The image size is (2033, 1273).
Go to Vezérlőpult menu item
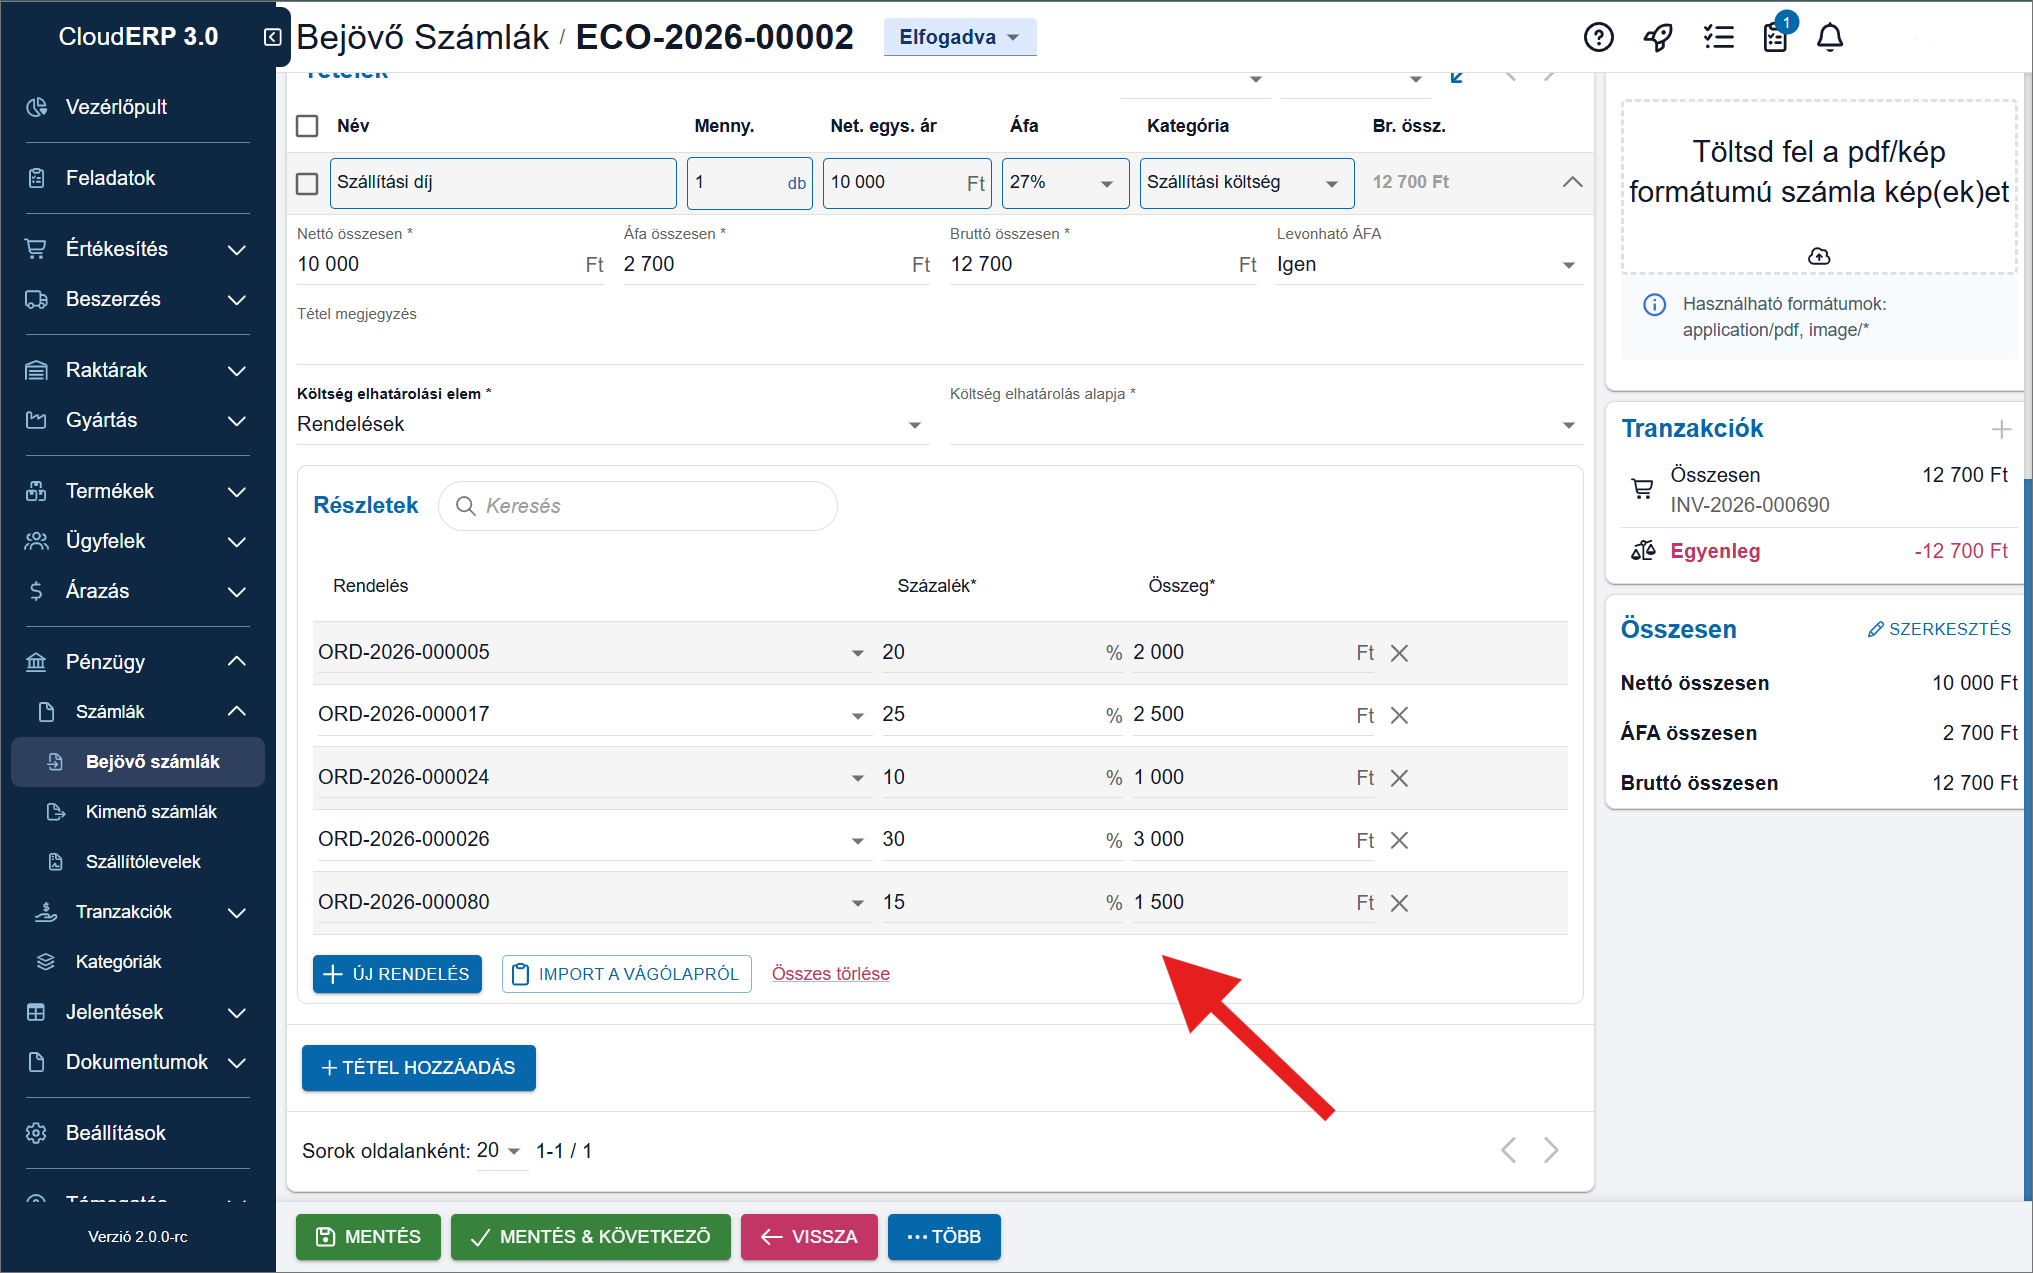(116, 107)
